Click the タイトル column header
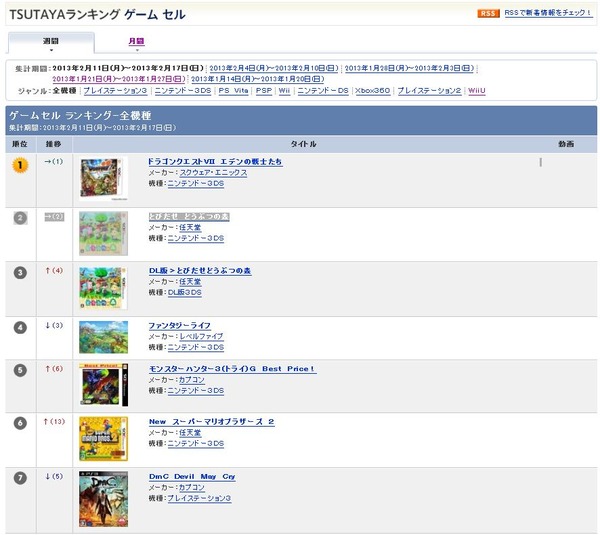 coord(303,144)
